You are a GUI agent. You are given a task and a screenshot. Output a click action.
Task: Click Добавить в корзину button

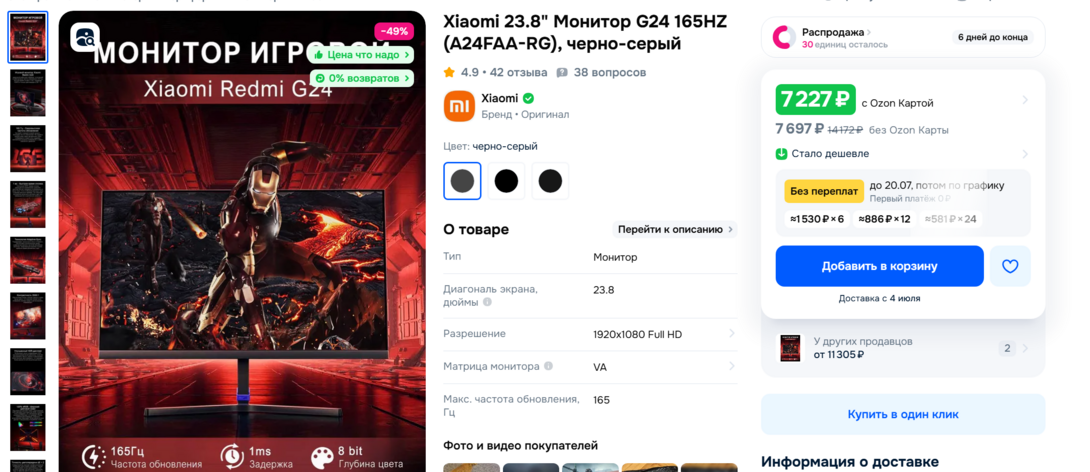tap(879, 266)
